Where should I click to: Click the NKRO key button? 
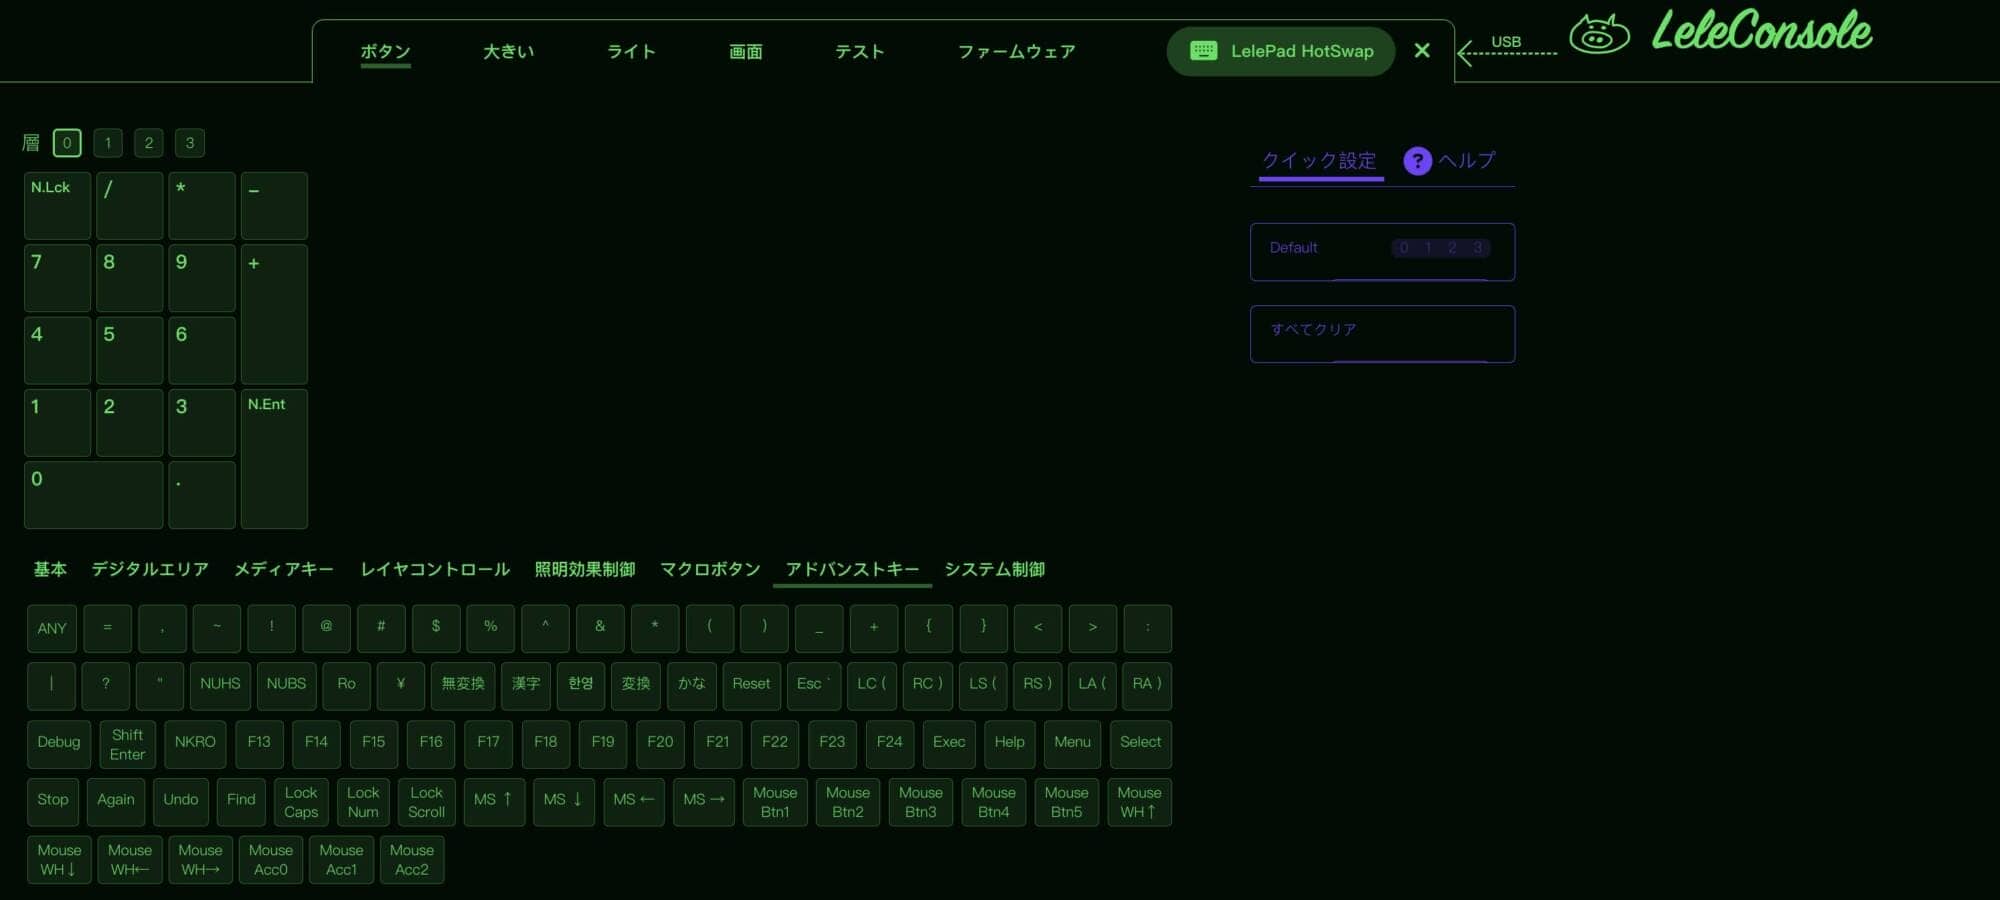coord(195,743)
